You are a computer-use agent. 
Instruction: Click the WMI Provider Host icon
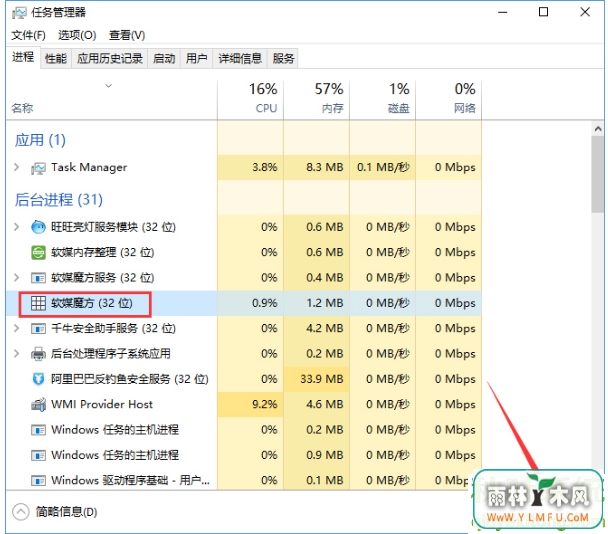tap(38, 404)
